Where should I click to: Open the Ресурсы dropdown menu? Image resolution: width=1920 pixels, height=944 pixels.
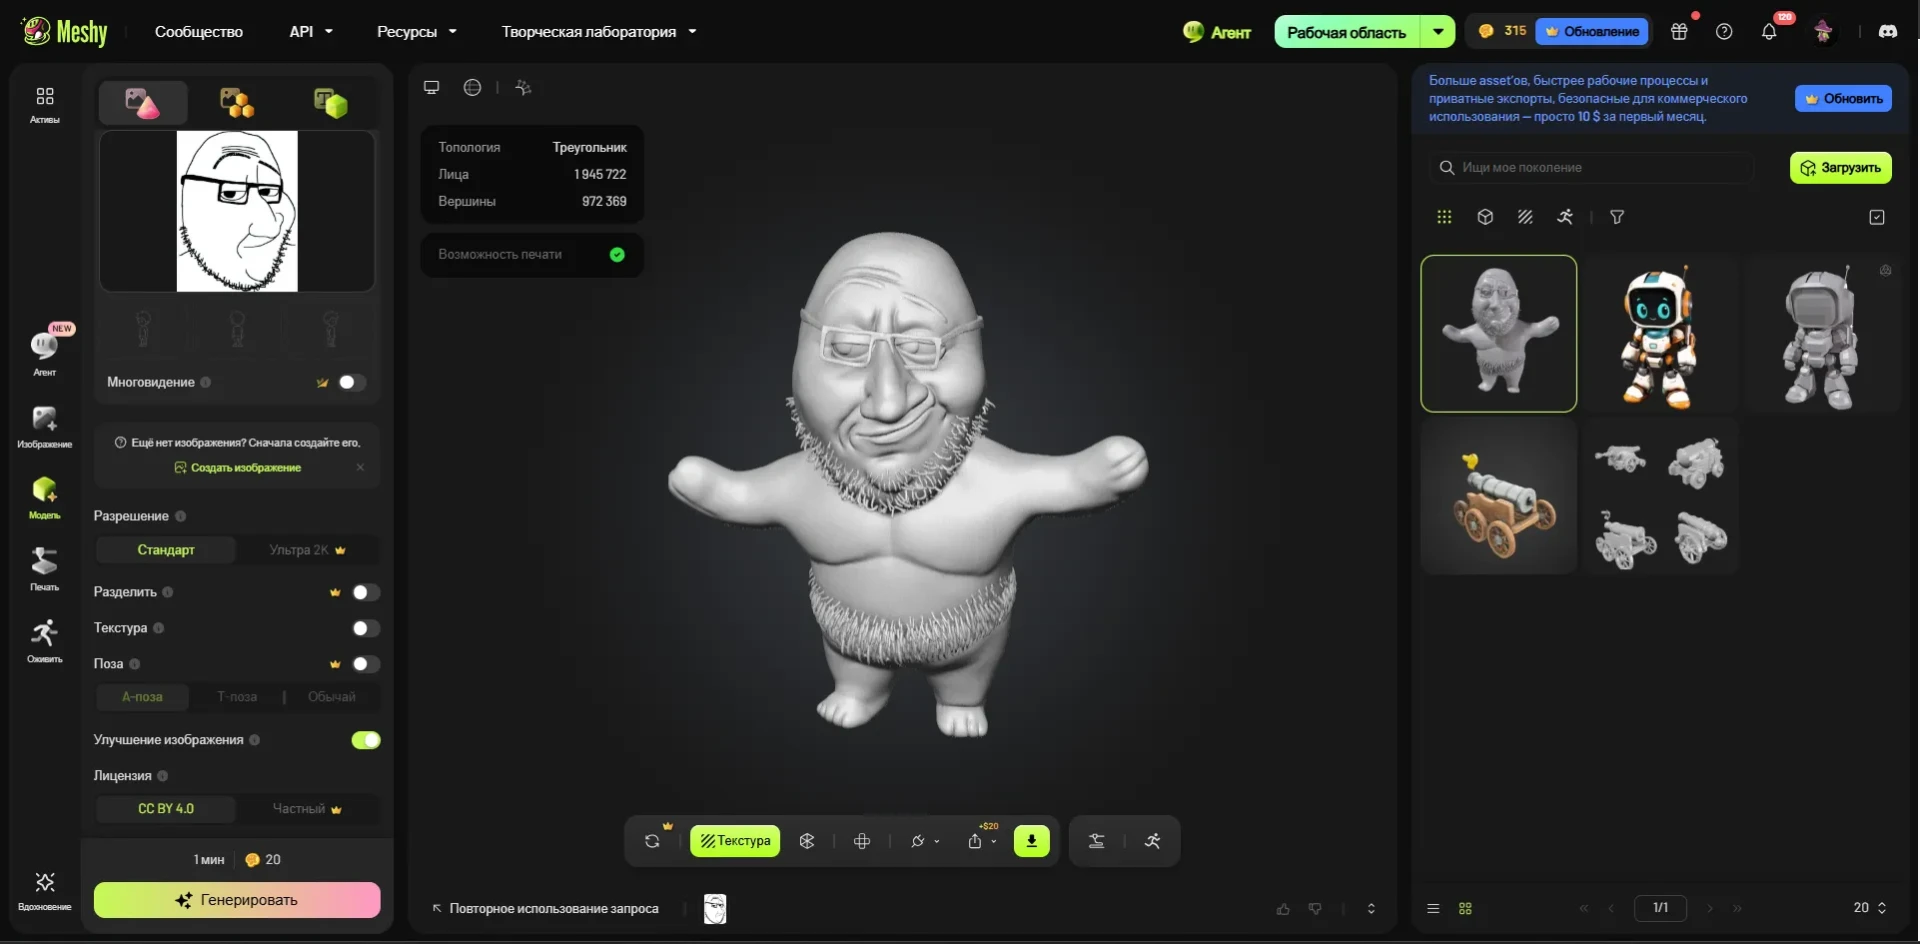point(417,32)
